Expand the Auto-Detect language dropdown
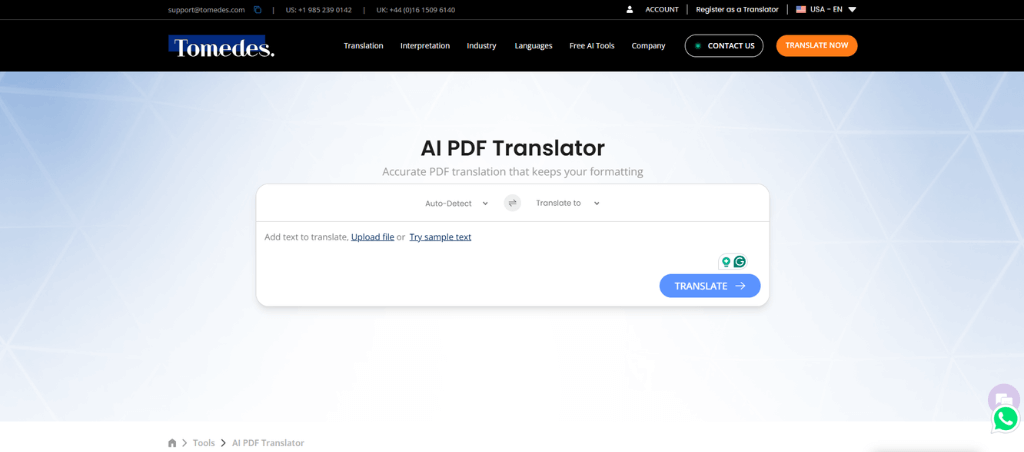 click(x=456, y=203)
